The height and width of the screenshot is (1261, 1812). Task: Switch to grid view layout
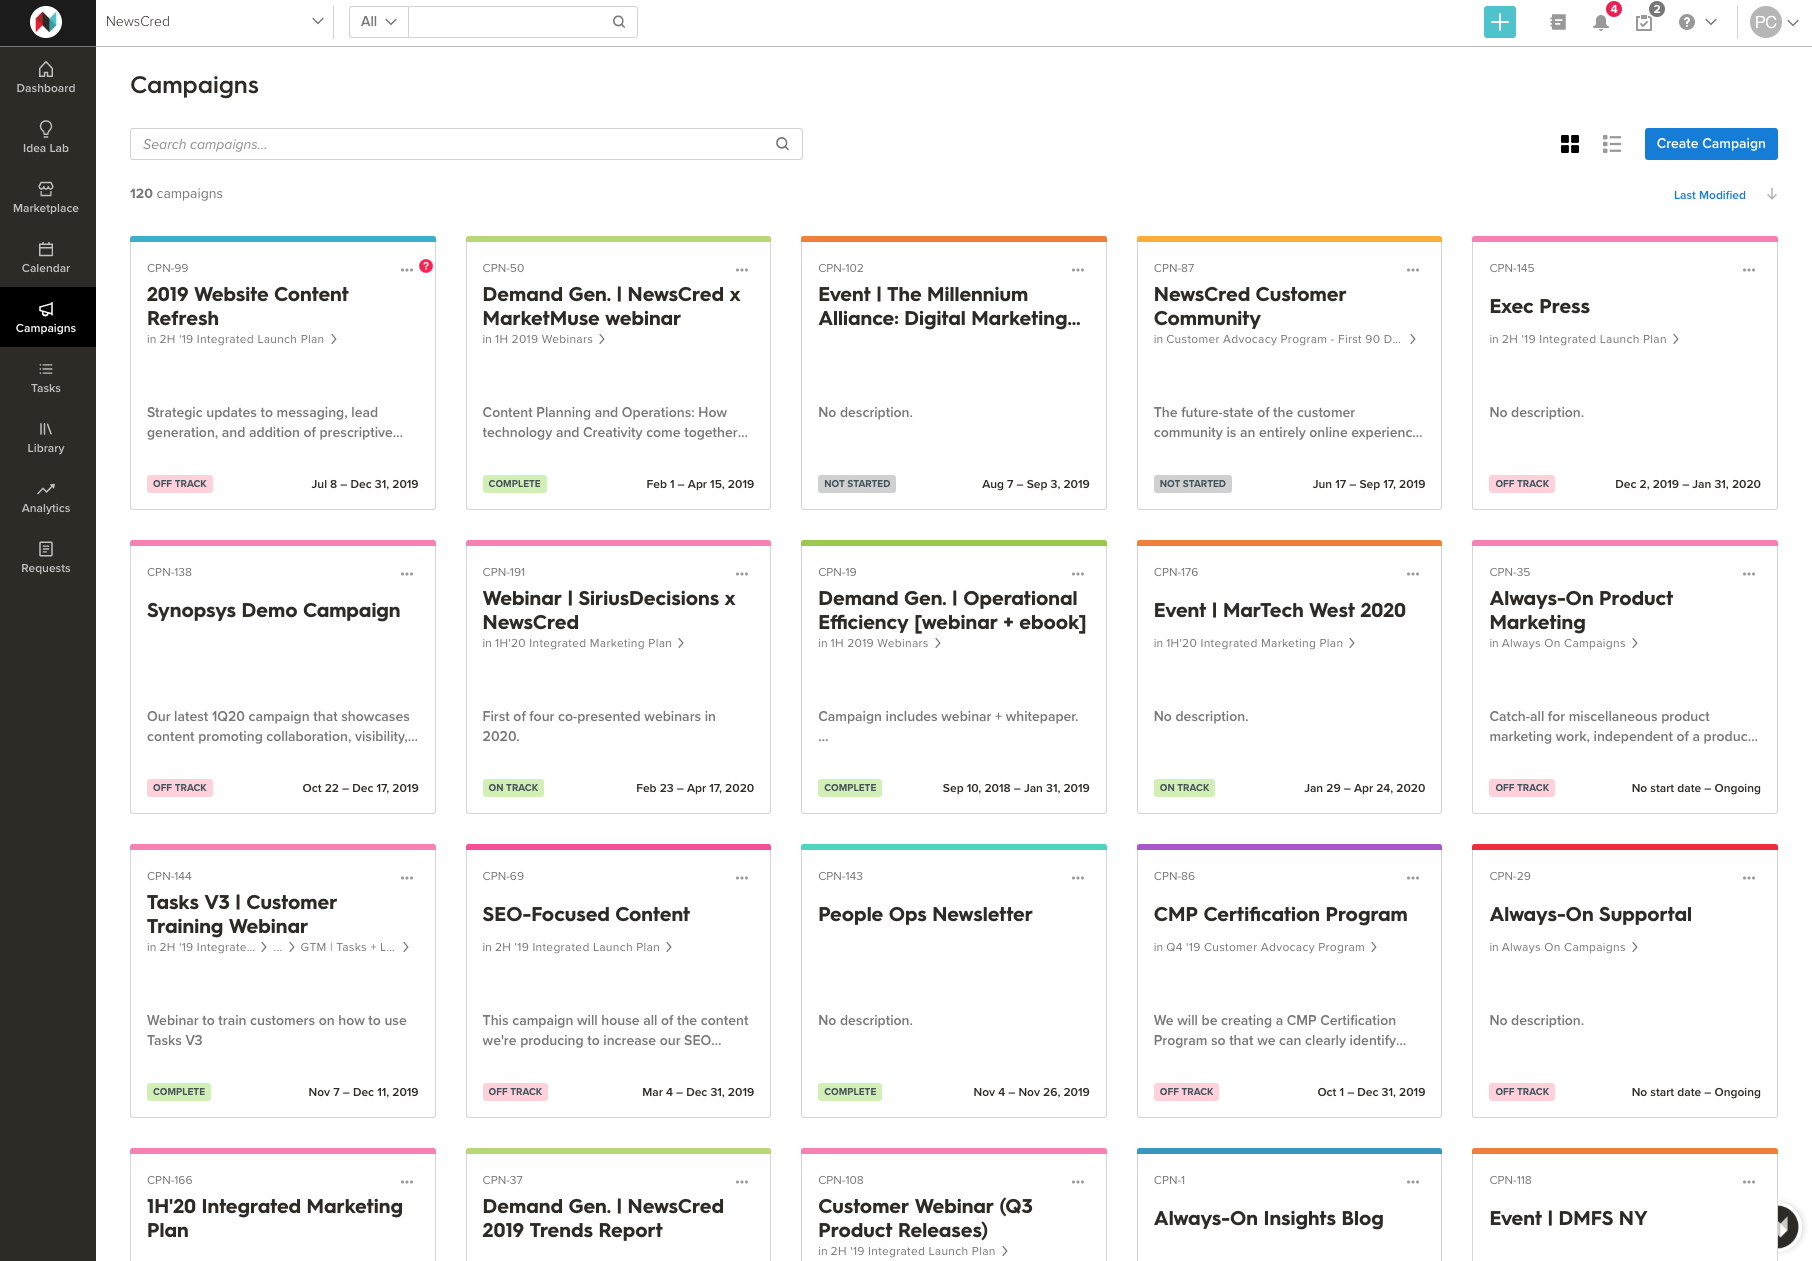click(1569, 144)
